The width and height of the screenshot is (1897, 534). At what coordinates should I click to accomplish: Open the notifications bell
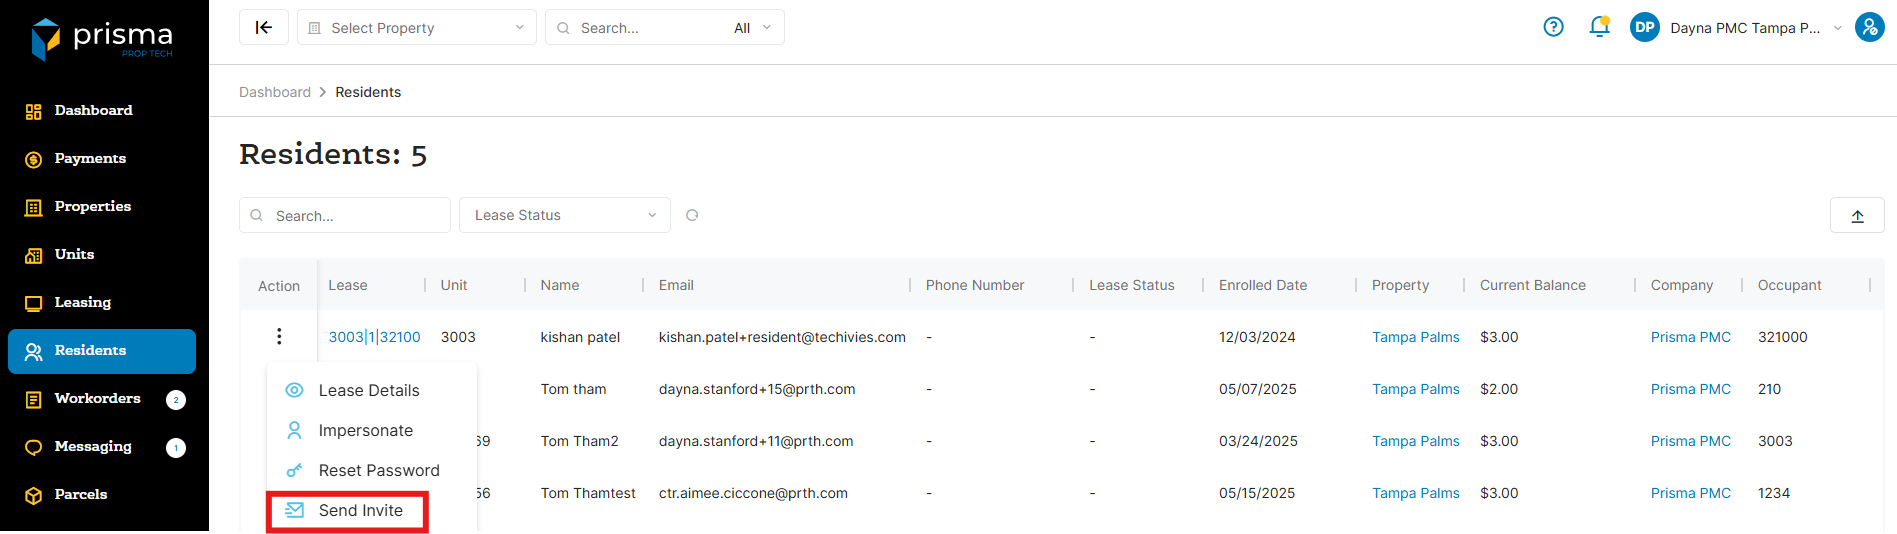pyautogui.click(x=1599, y=27)
